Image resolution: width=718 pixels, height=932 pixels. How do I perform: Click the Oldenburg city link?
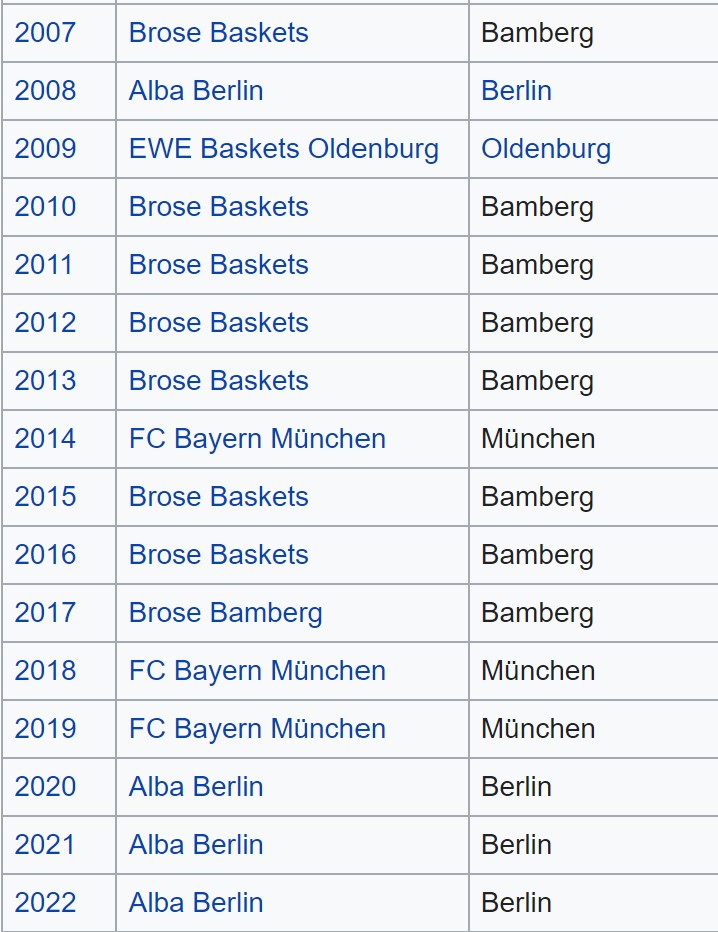[546, 149]
